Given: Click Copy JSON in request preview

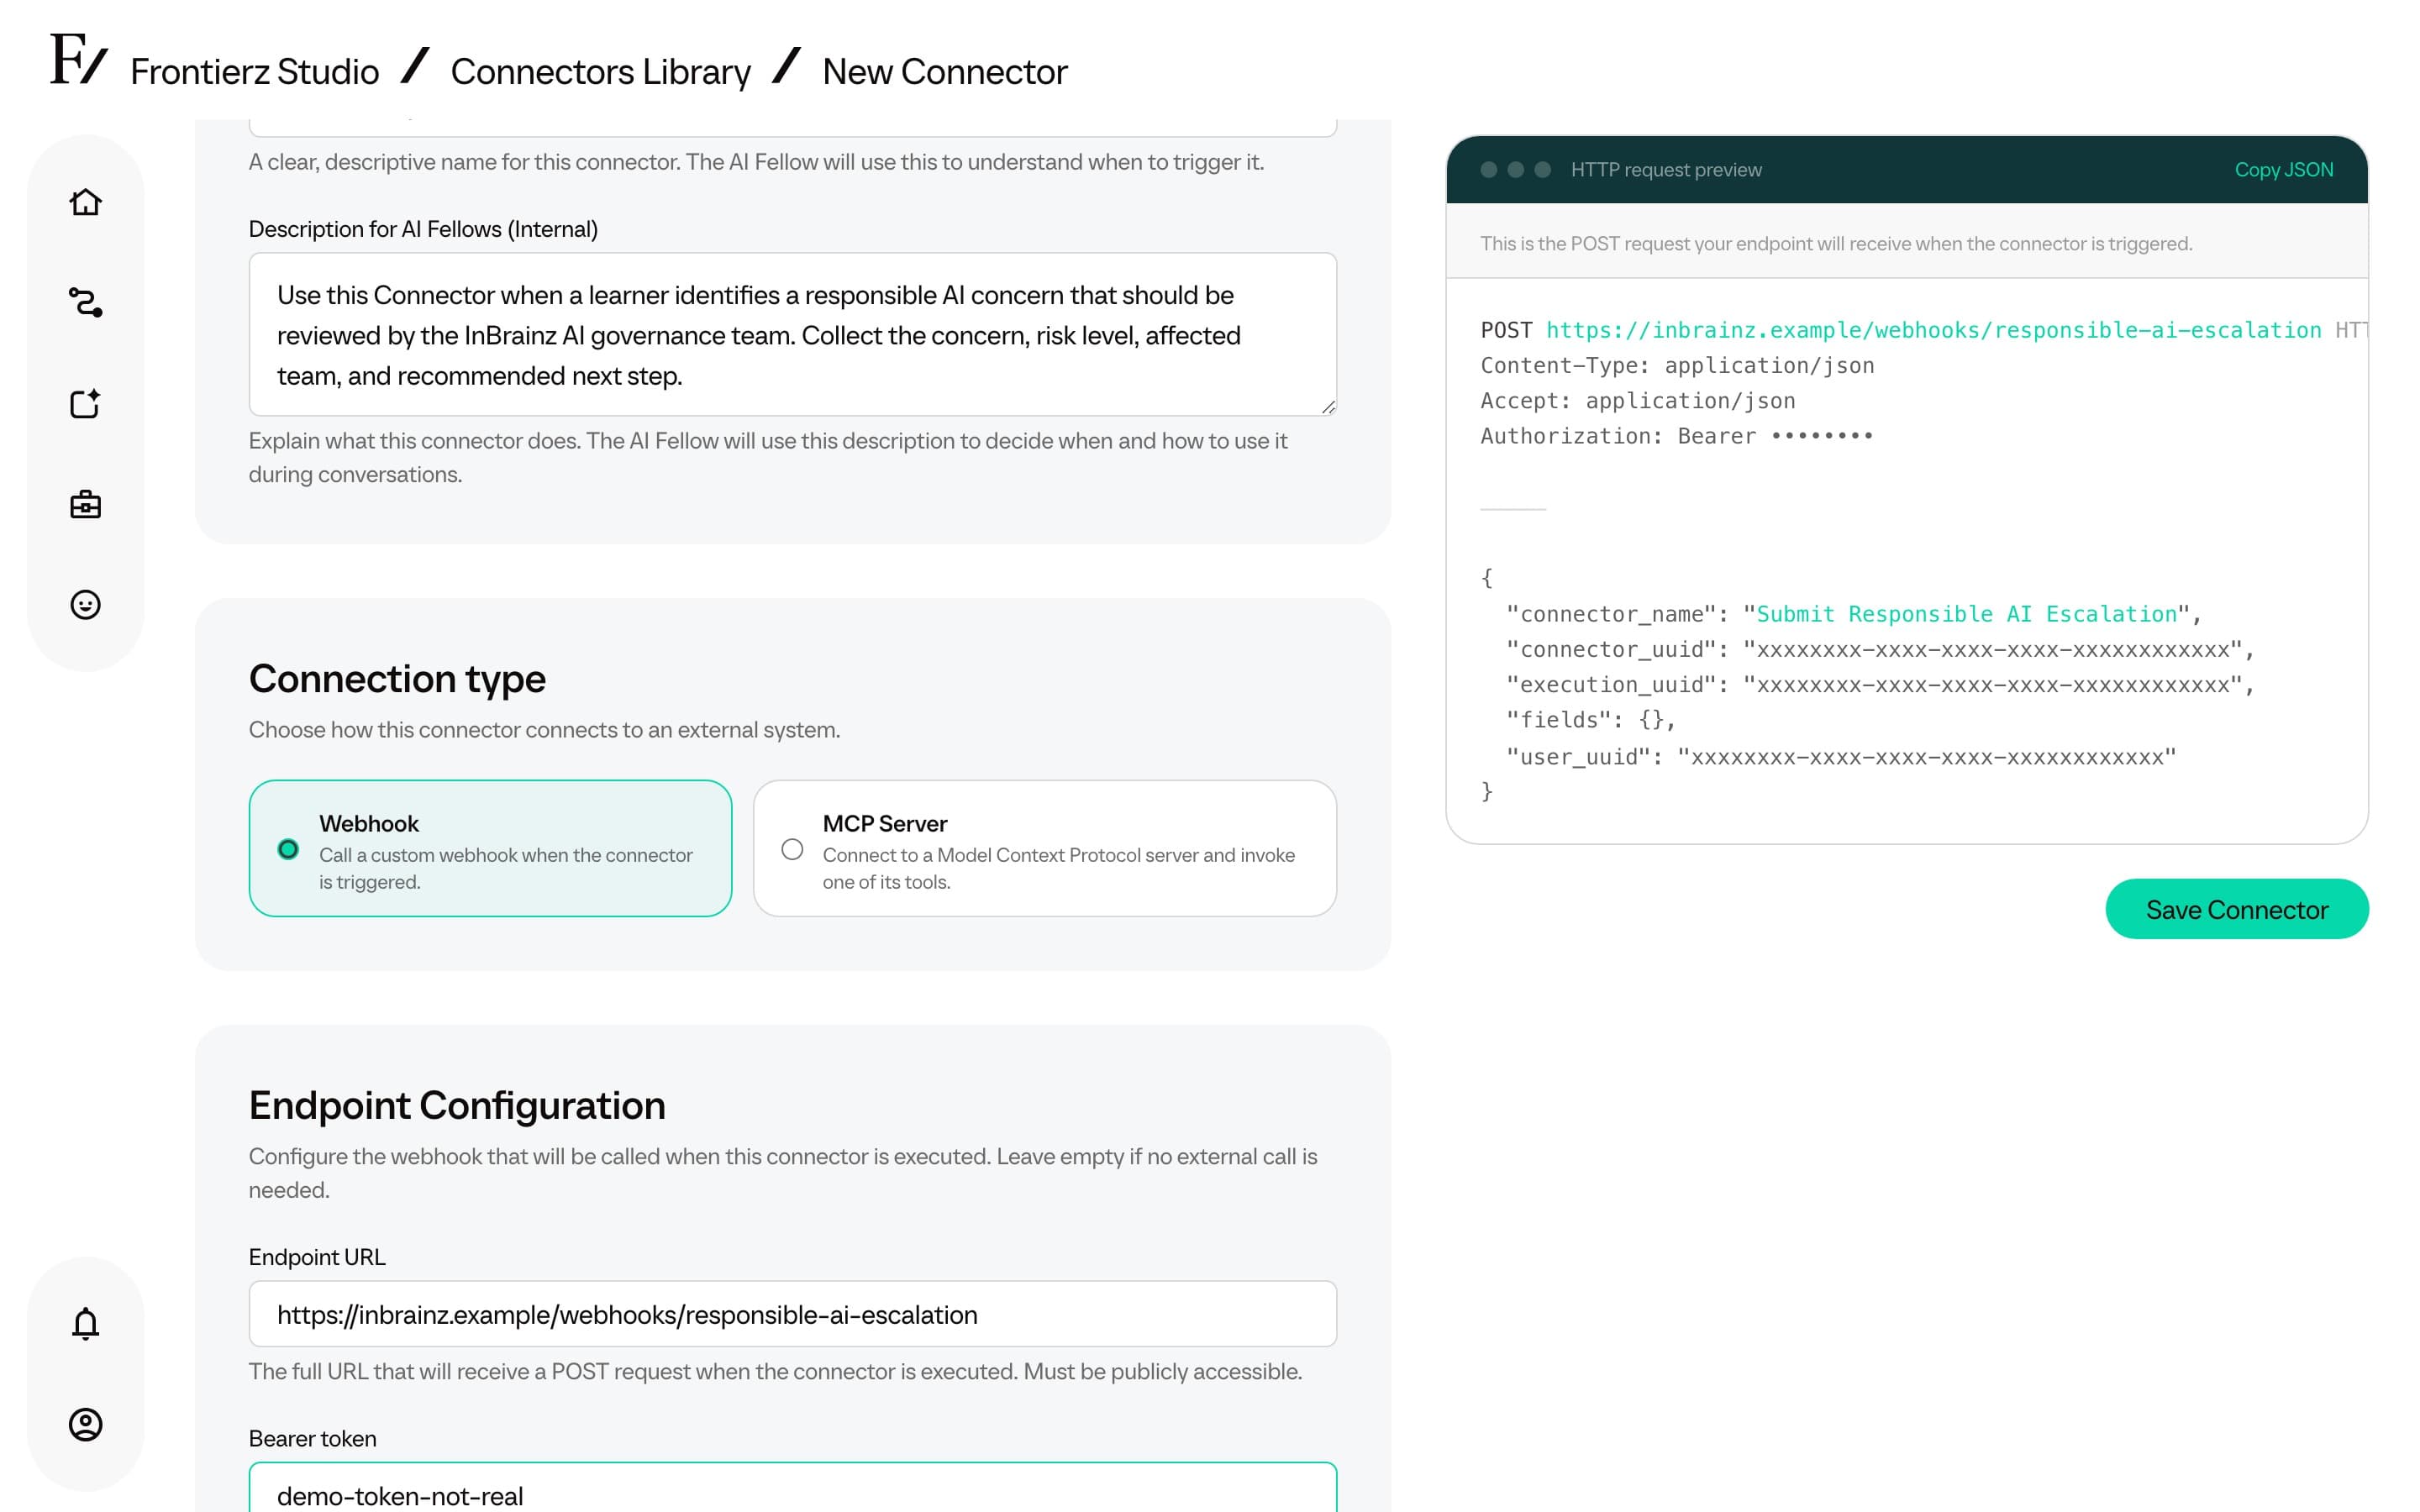Looking at the screenshot, I should tap(2284, 169).
